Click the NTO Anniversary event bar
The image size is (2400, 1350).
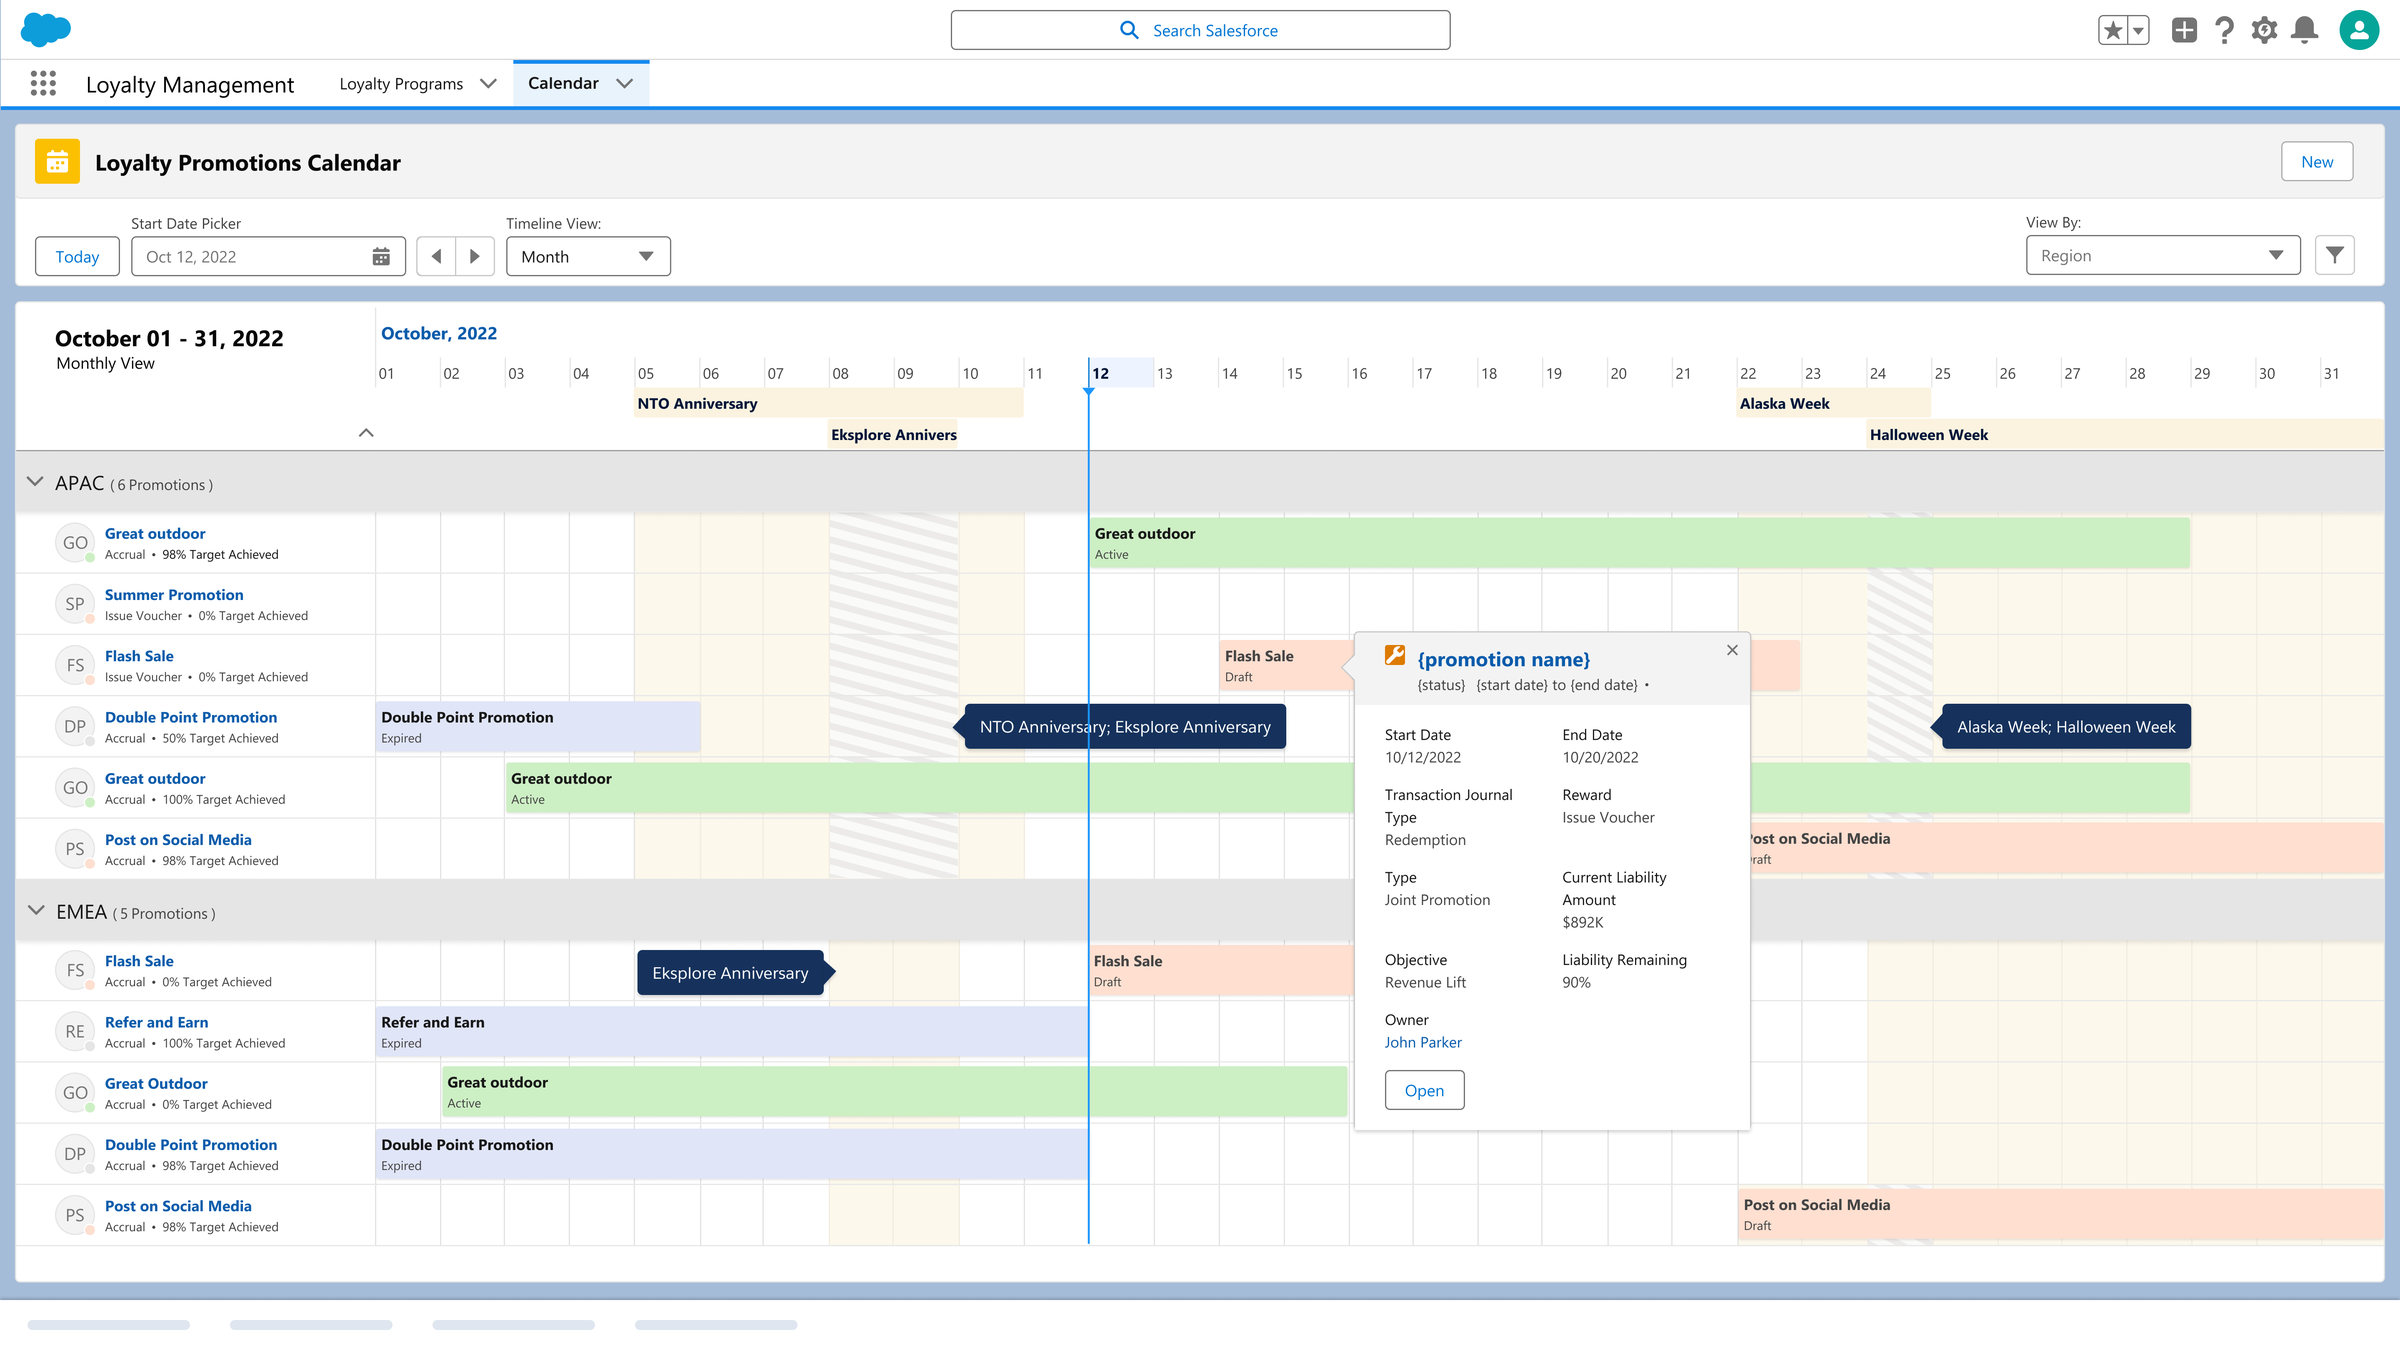pyautogui.click(x=829, y=403)
